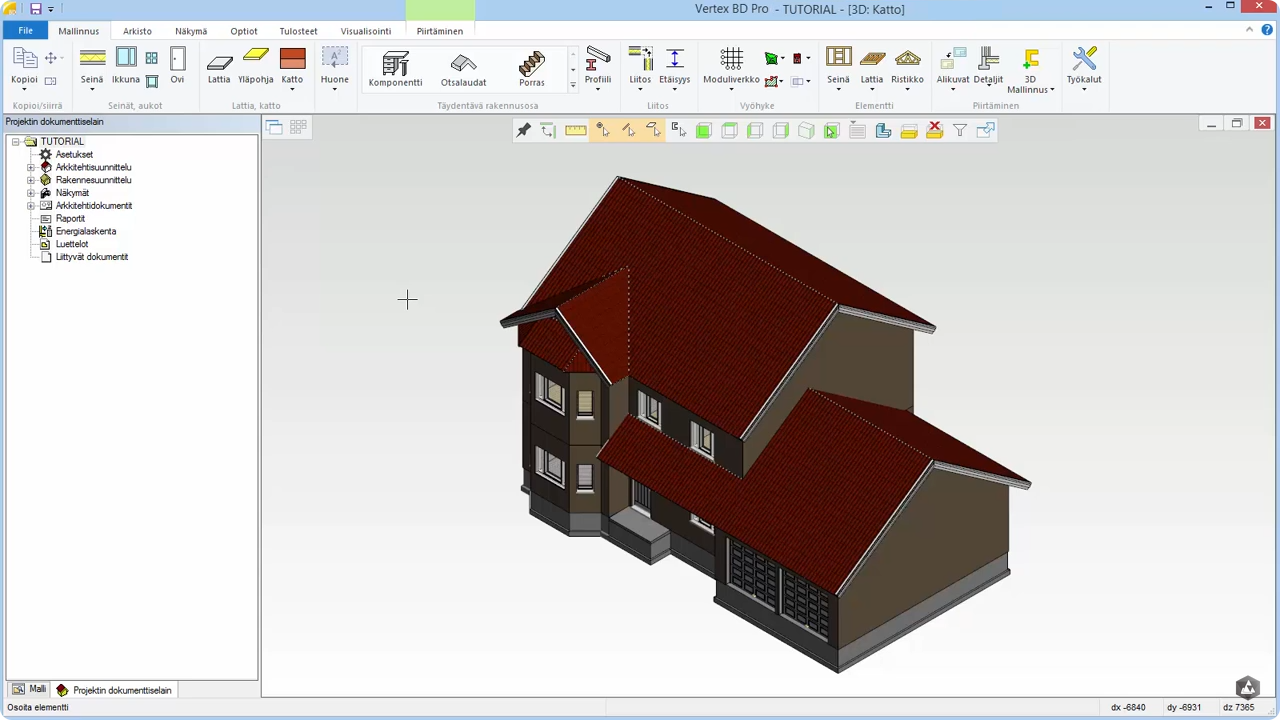Choose the Porras stairs component
The image size is (1280, 720).
[x=532, y=68]
